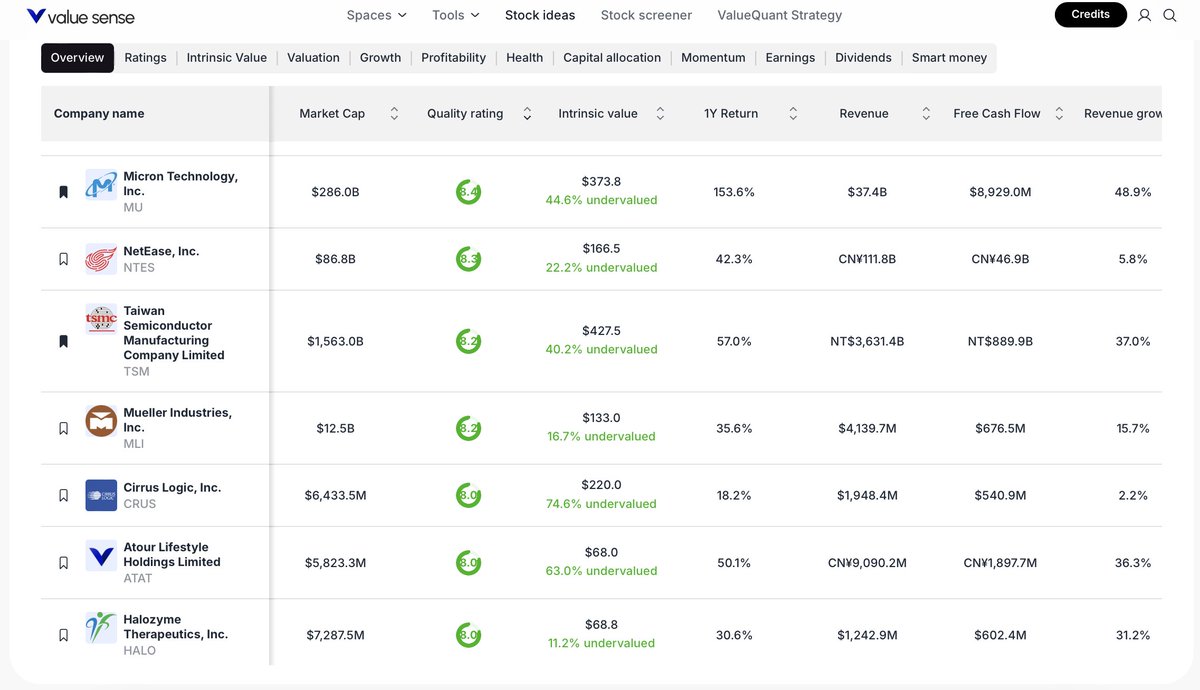The width and height of the screenshot is (1200, 690).
Task: Bookmark Atour Lifestyle Holdings
Action: [x=63, y=563]
